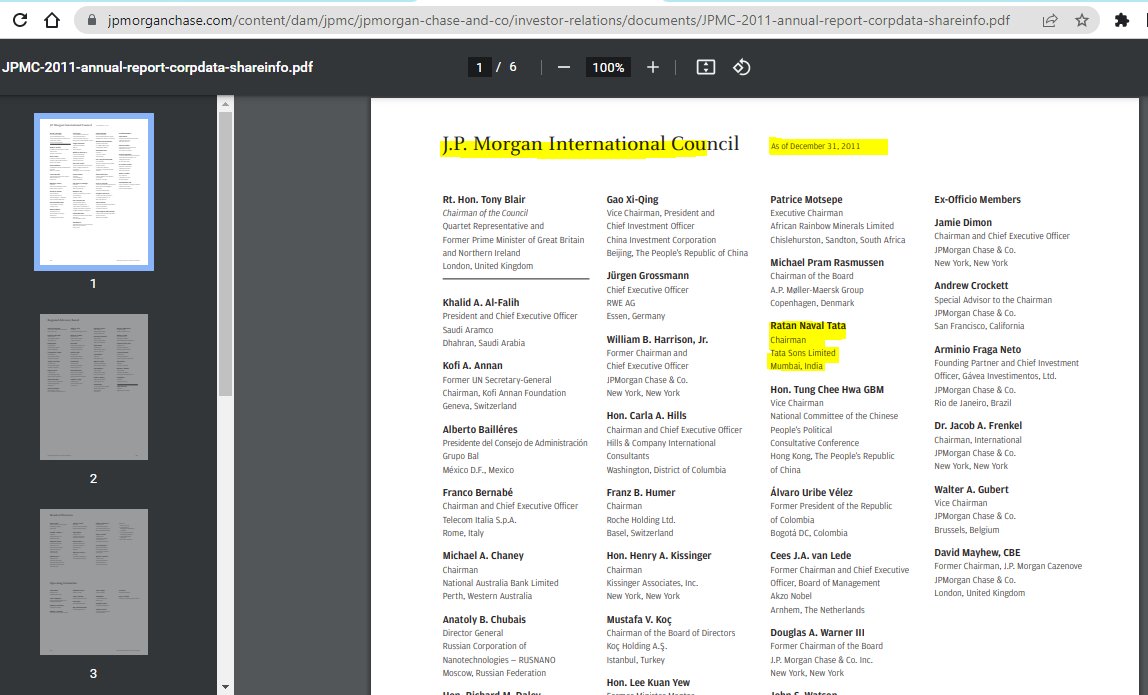Click the name Franco Bernabé
The image size is (1148, 695).
coord(477,492)
